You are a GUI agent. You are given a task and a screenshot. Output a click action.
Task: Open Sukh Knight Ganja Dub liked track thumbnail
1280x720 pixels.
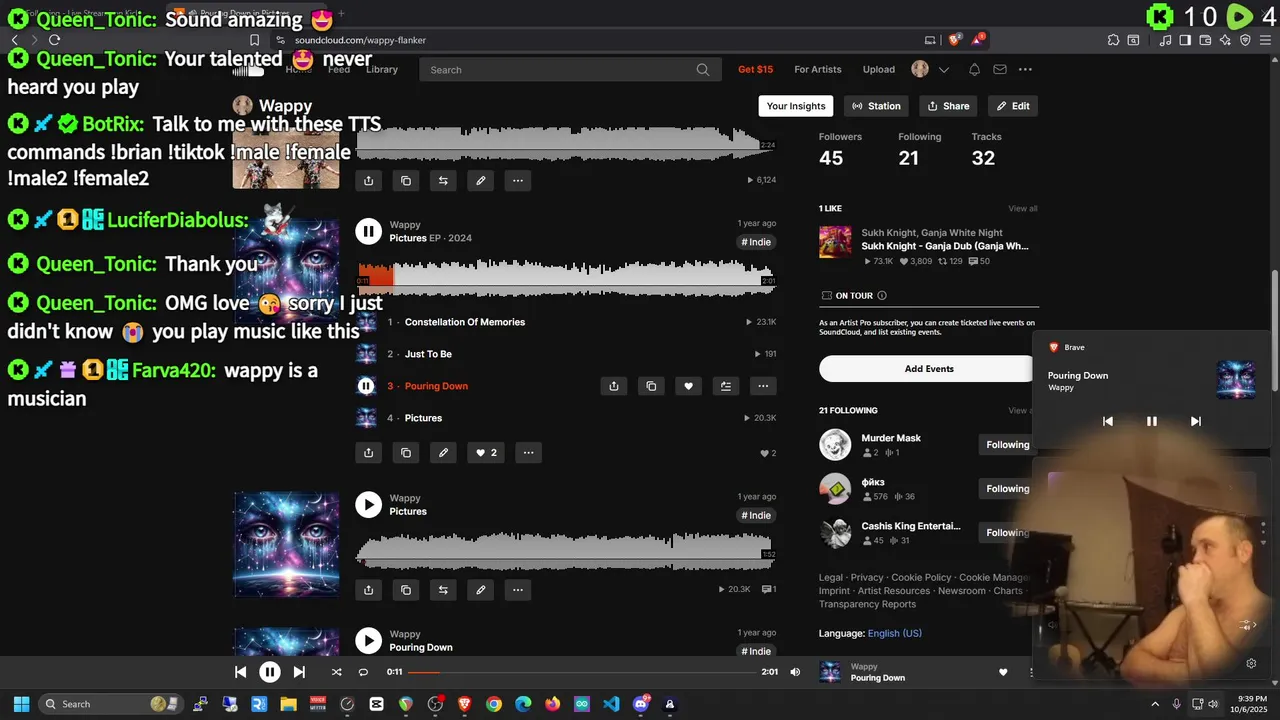click(835, 242)
